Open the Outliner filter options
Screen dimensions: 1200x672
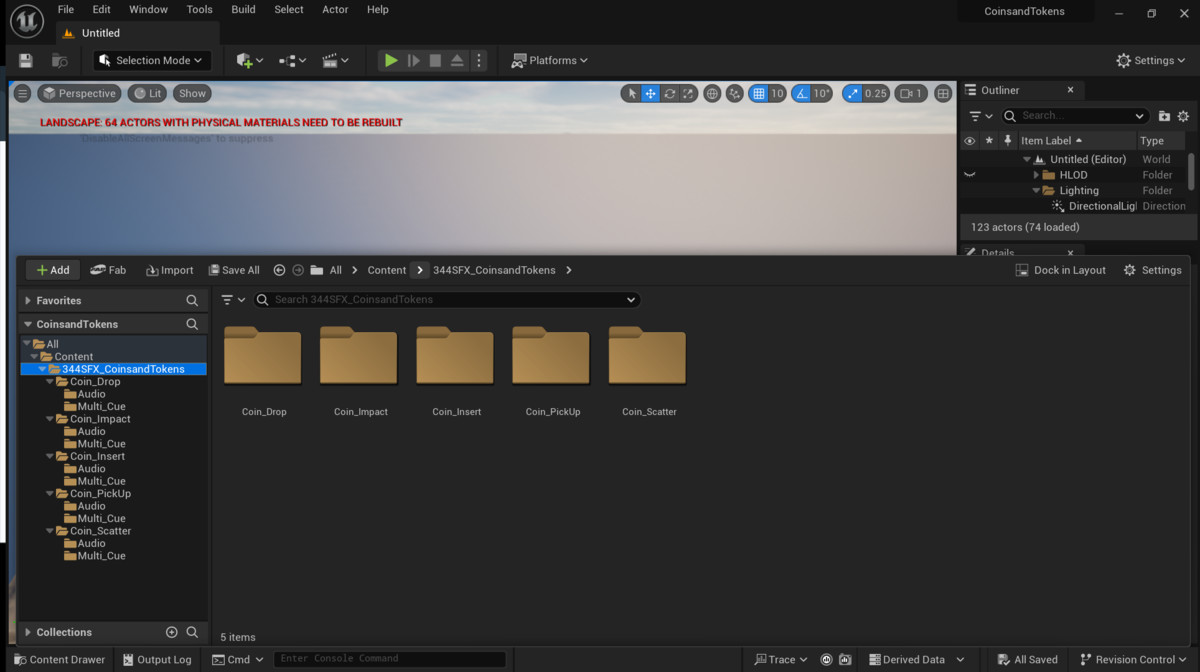(980, 116)
